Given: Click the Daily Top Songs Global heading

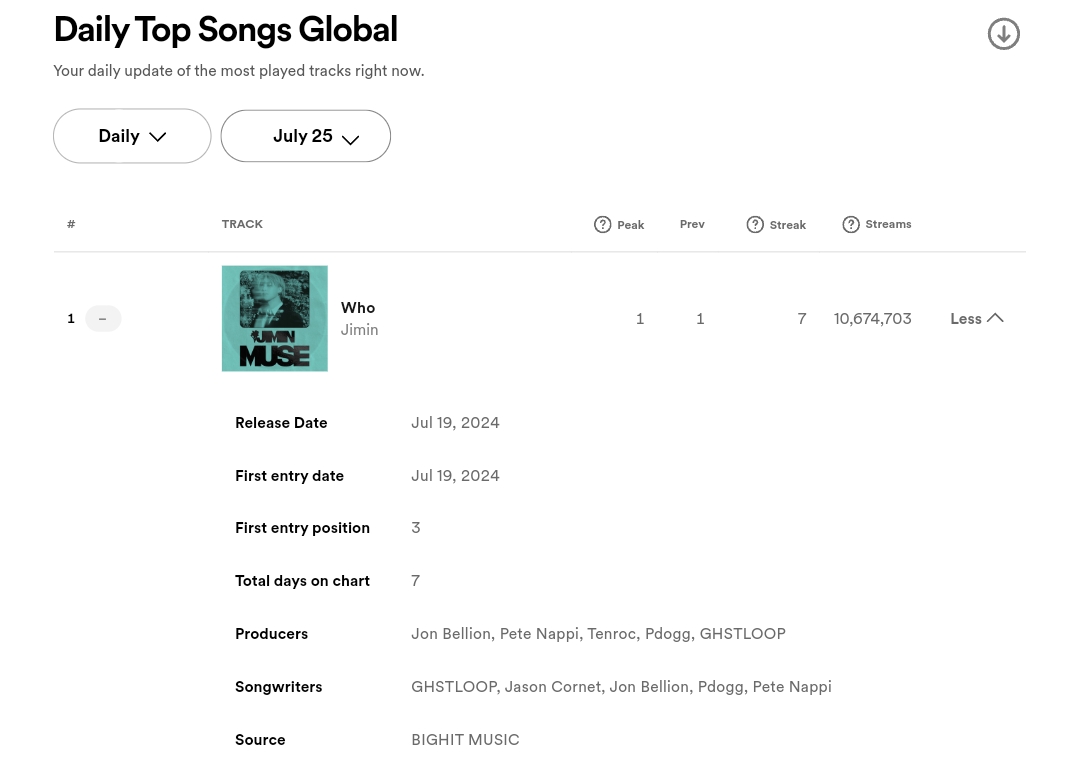Looking at the screenshot, I should point(226,30).
